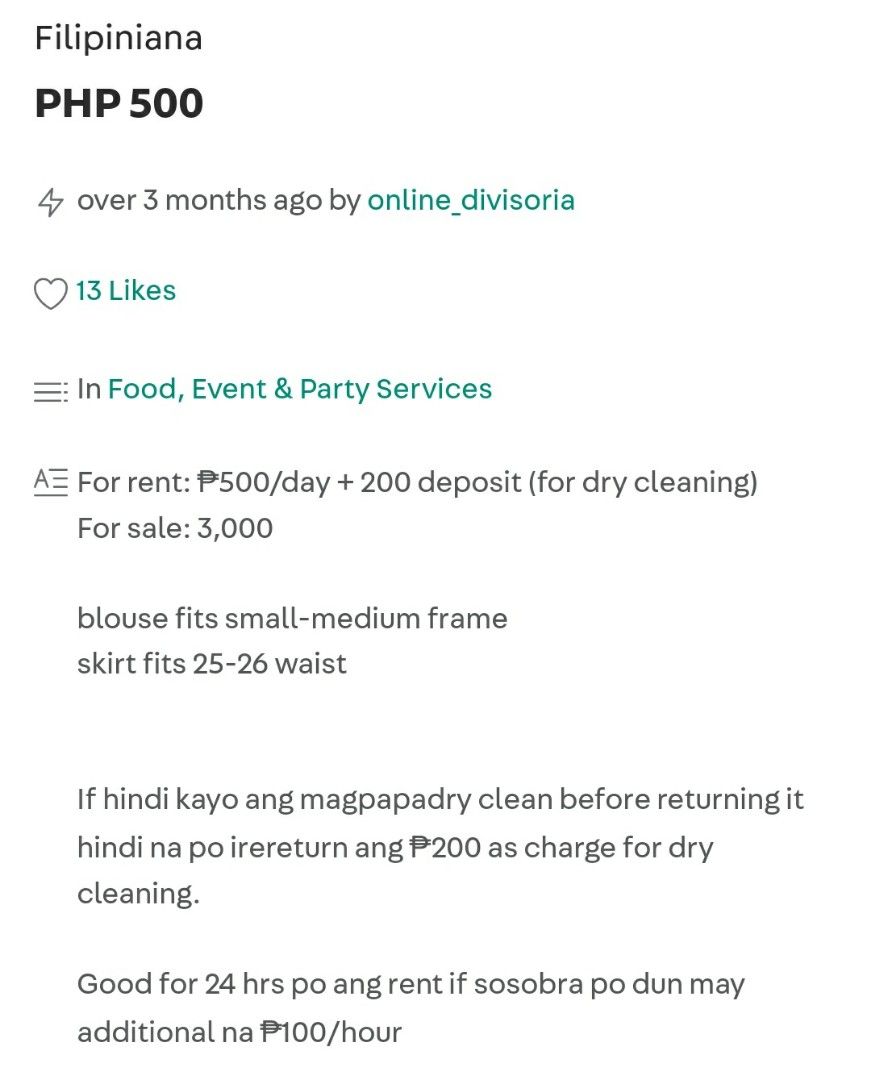Tap the heart icon to like listing
Viewport: 871px width, 1080px height.
pyautogui.click(x=50, y=293)
